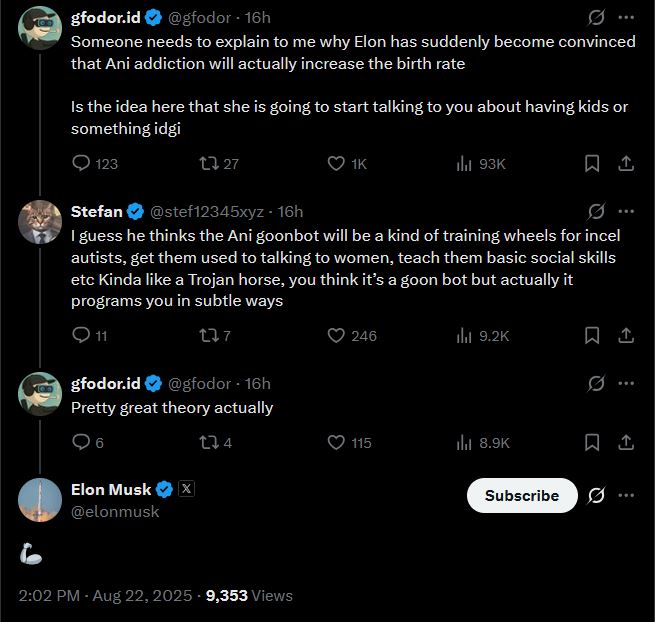Open @stef12345xyz handle link
The height and width of the screenshot is (622, 655).
[209, 211]
